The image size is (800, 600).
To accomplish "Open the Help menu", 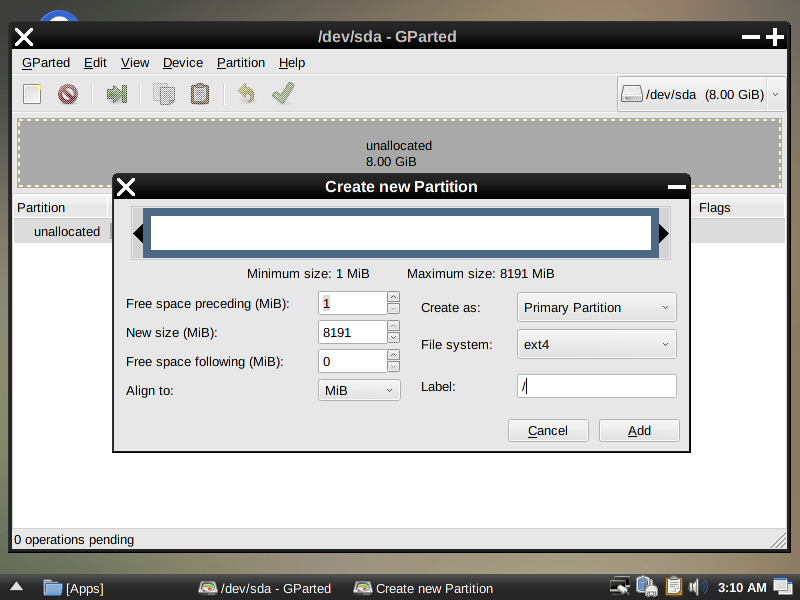I will click(292, 63).
